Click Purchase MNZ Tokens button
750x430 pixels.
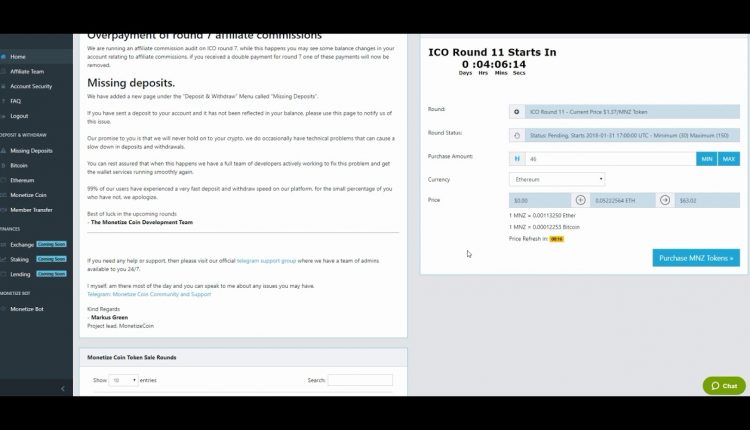click(x=696, y=258)
